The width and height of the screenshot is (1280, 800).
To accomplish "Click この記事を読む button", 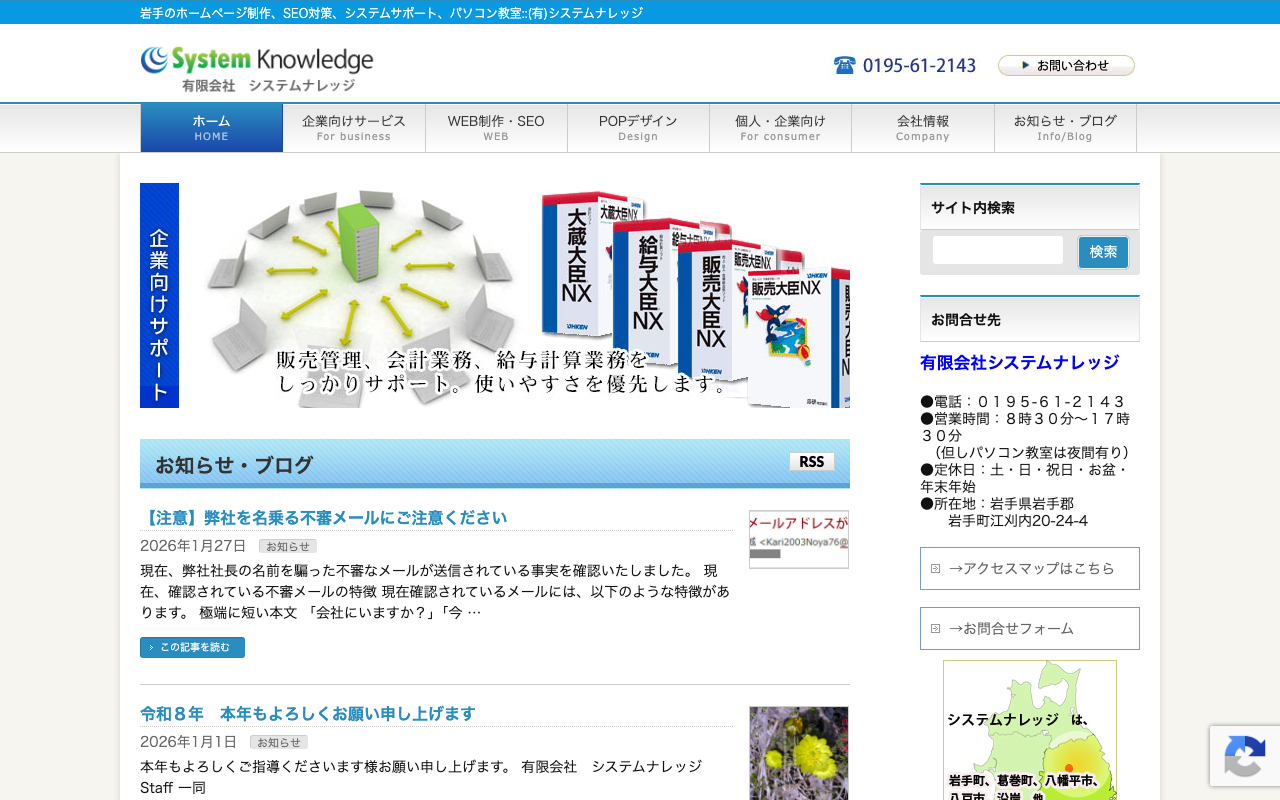I will click(192, 647).
